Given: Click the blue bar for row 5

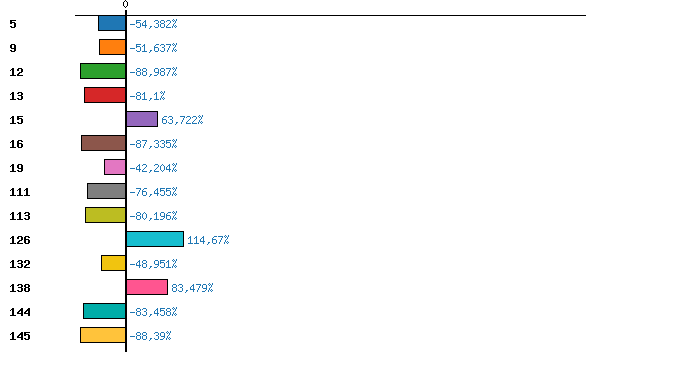Looking at the screenshot, I should (x=112, y=23).
